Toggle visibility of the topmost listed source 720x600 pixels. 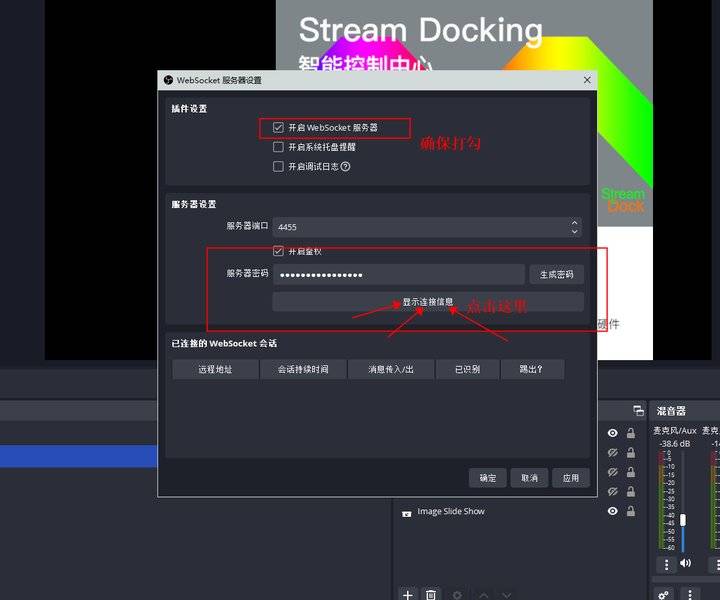[x=613, y=433]
